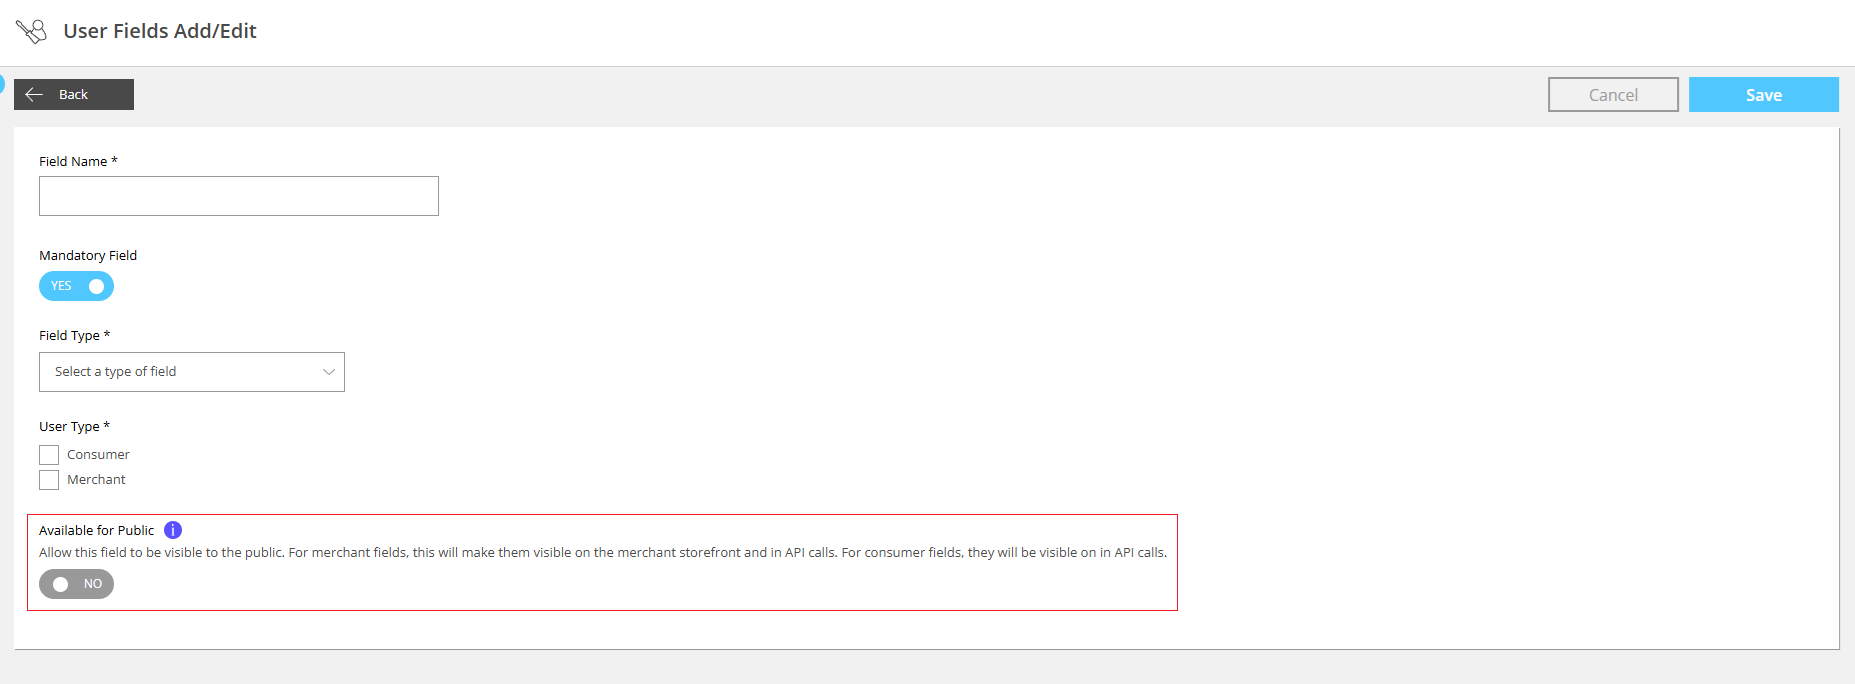Tick the Merchant user type checkbox
The image size is (1855, 684).
click(49, 480)
